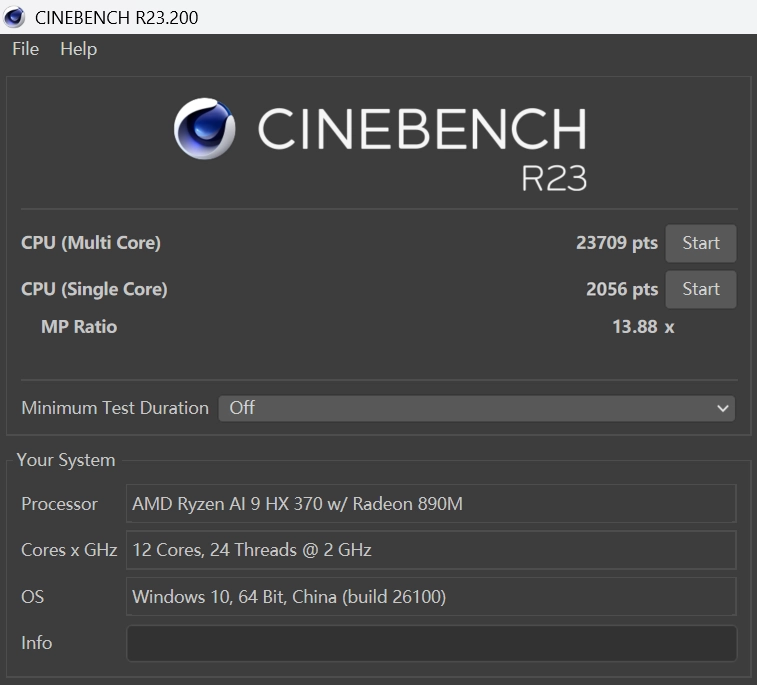Click the OS field showing Windows 10
Image resolution: width=757 pixels, height=685 pixels.
click(x=431, y=597)
